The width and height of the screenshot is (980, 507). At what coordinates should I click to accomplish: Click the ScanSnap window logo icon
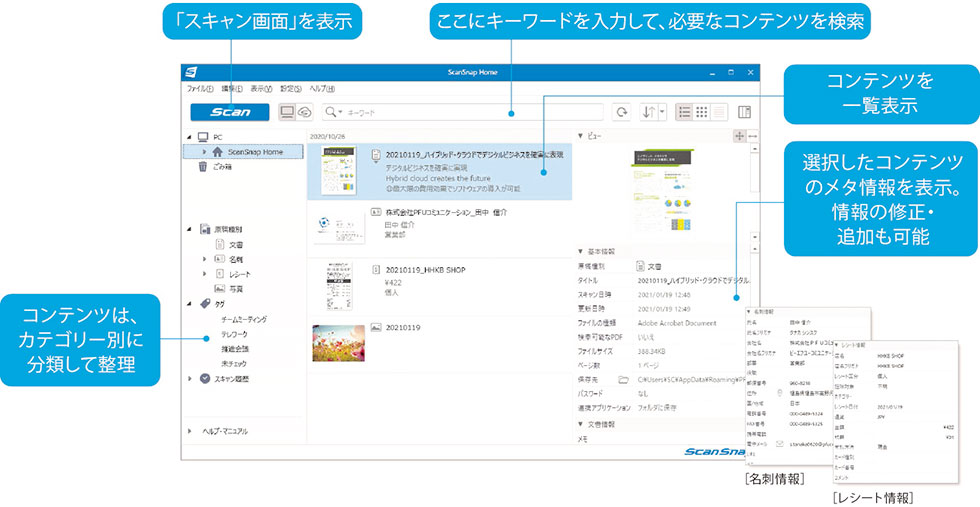tap(191, 72)
